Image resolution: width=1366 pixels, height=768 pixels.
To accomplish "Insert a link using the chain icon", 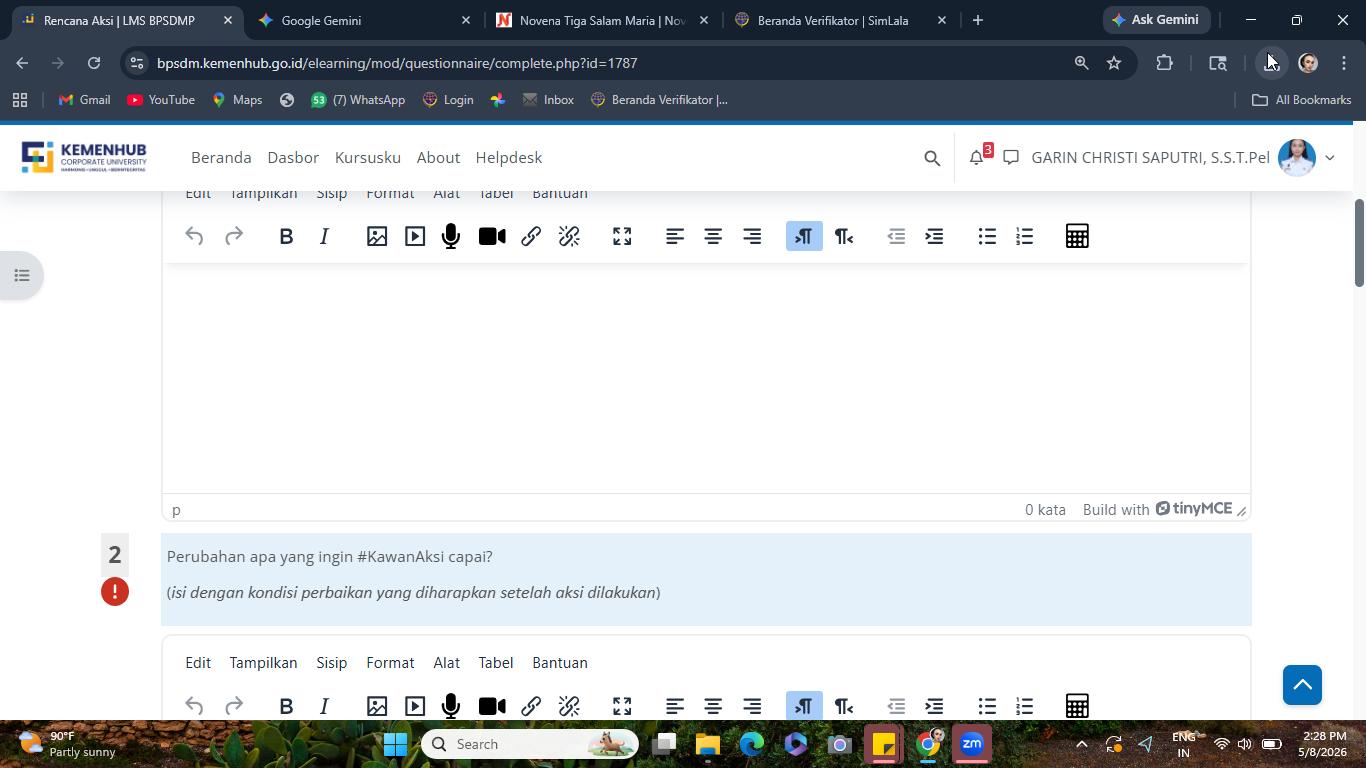I will tap(531, 236).
